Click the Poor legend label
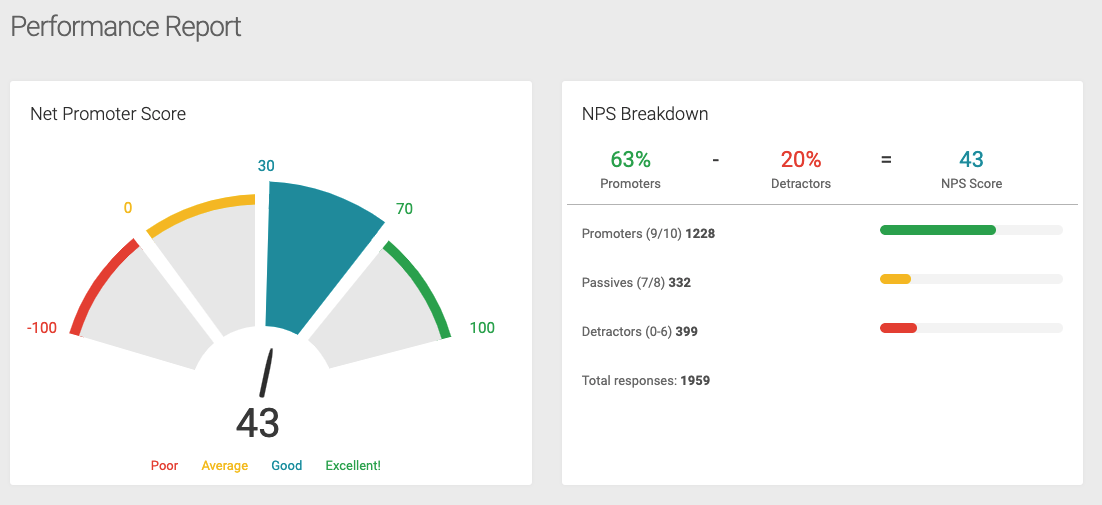Viewport: 1102px width, 505px height. (x=164, y=466)
